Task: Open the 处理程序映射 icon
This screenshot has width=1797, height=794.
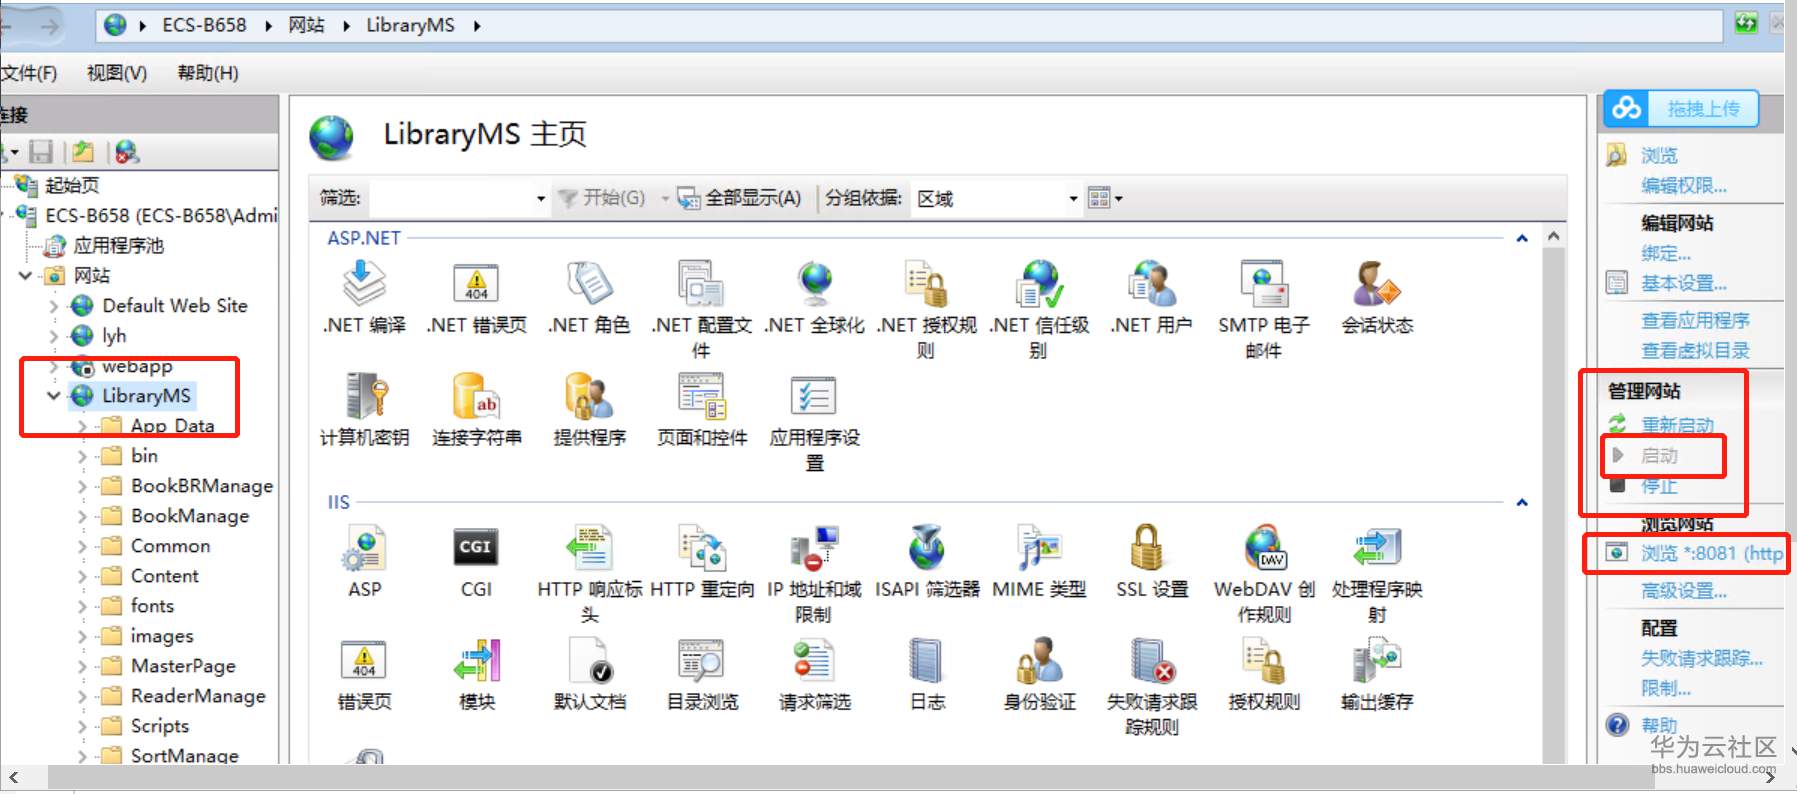Action: pos(1377,548)
